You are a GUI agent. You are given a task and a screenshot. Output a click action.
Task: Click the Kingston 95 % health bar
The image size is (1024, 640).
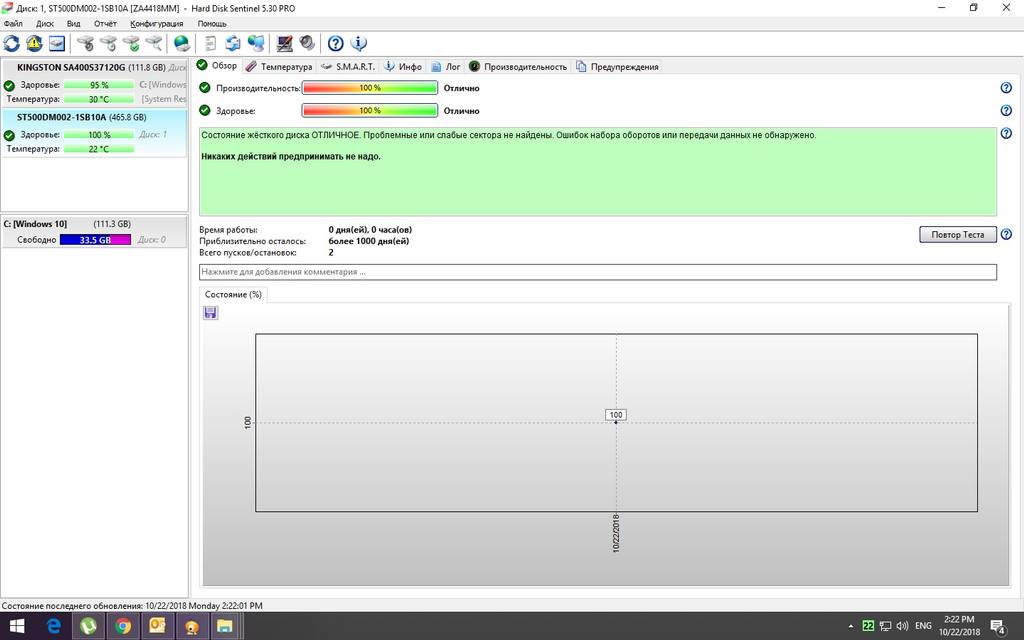pos(99,85)
